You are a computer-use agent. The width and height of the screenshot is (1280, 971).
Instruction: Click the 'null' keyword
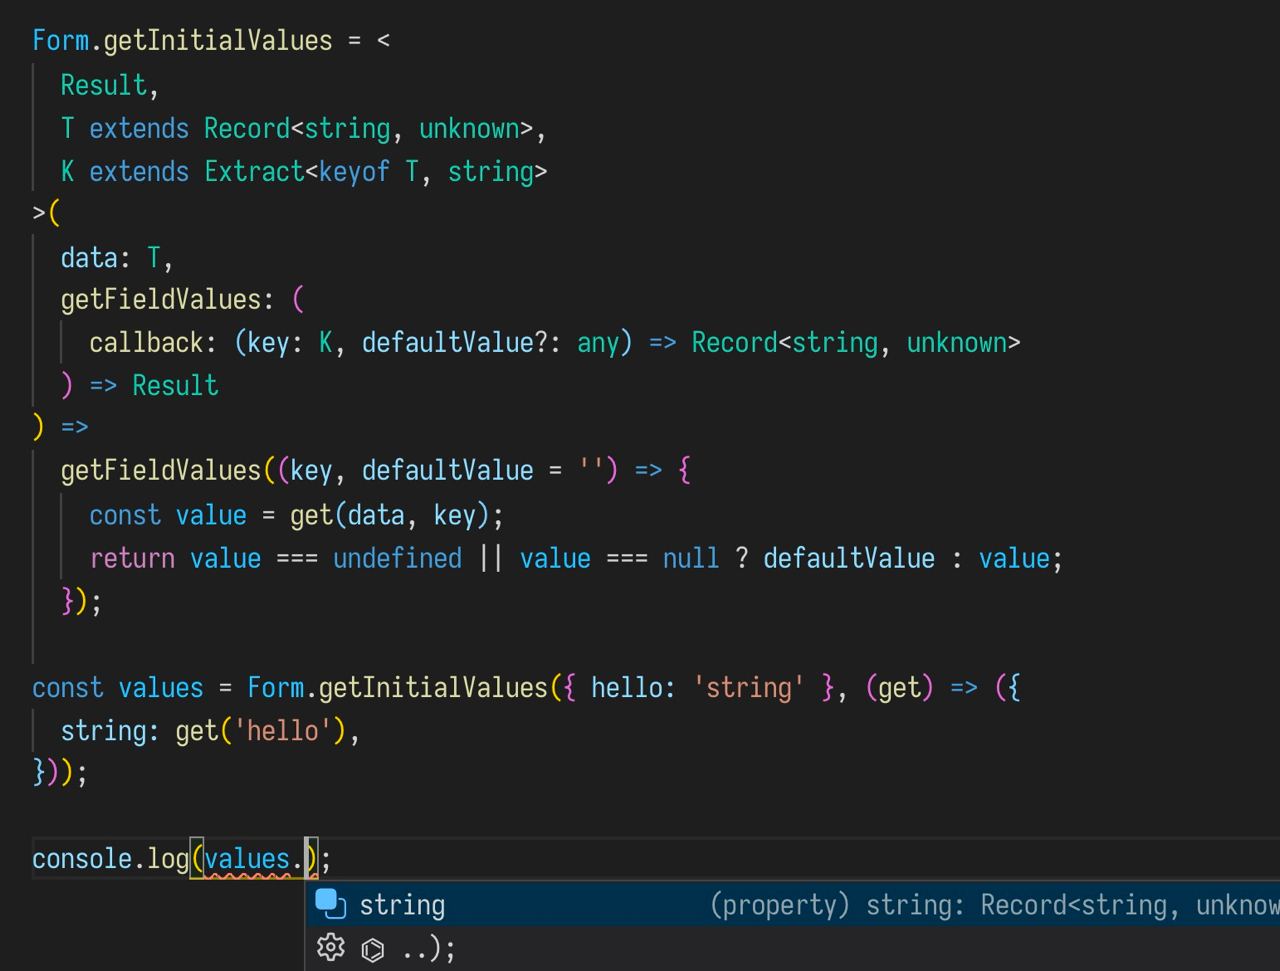tap(691, 557)
